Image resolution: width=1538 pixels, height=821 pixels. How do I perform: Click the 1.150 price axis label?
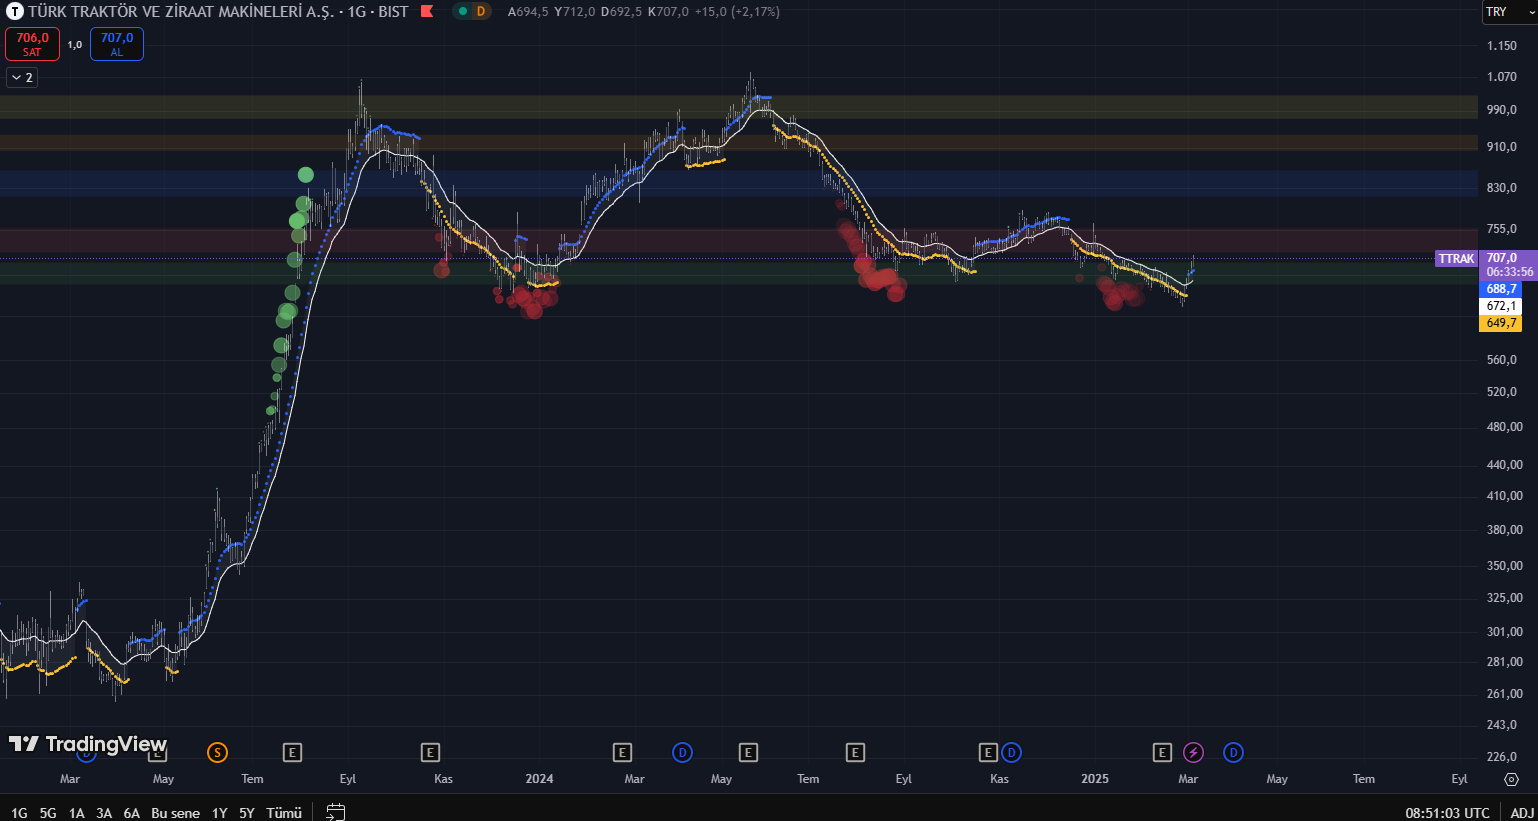click(1502, 46)
